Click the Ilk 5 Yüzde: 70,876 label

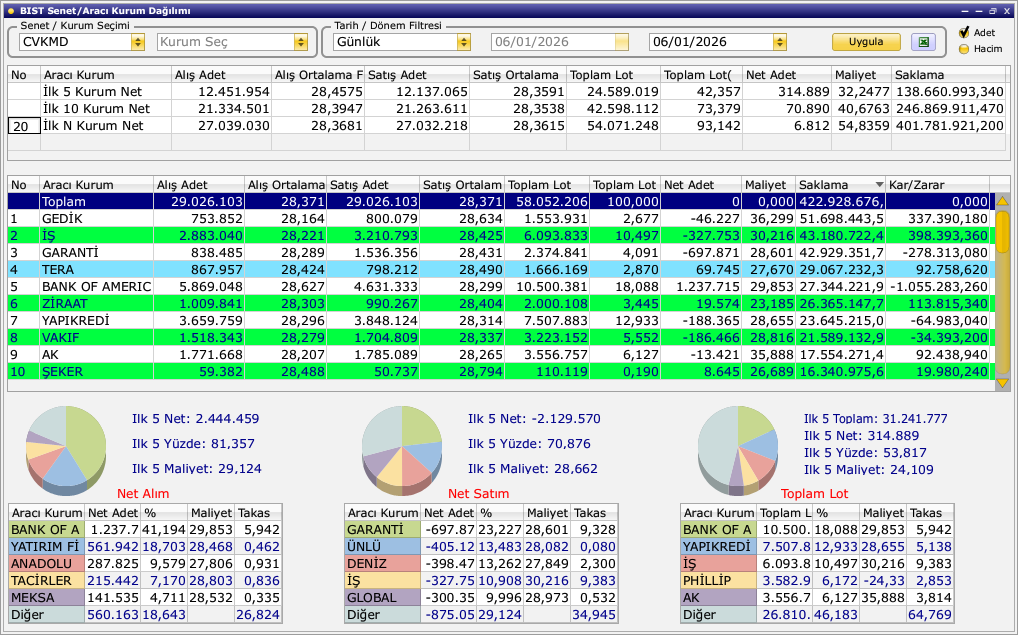[x=529, y=444]
